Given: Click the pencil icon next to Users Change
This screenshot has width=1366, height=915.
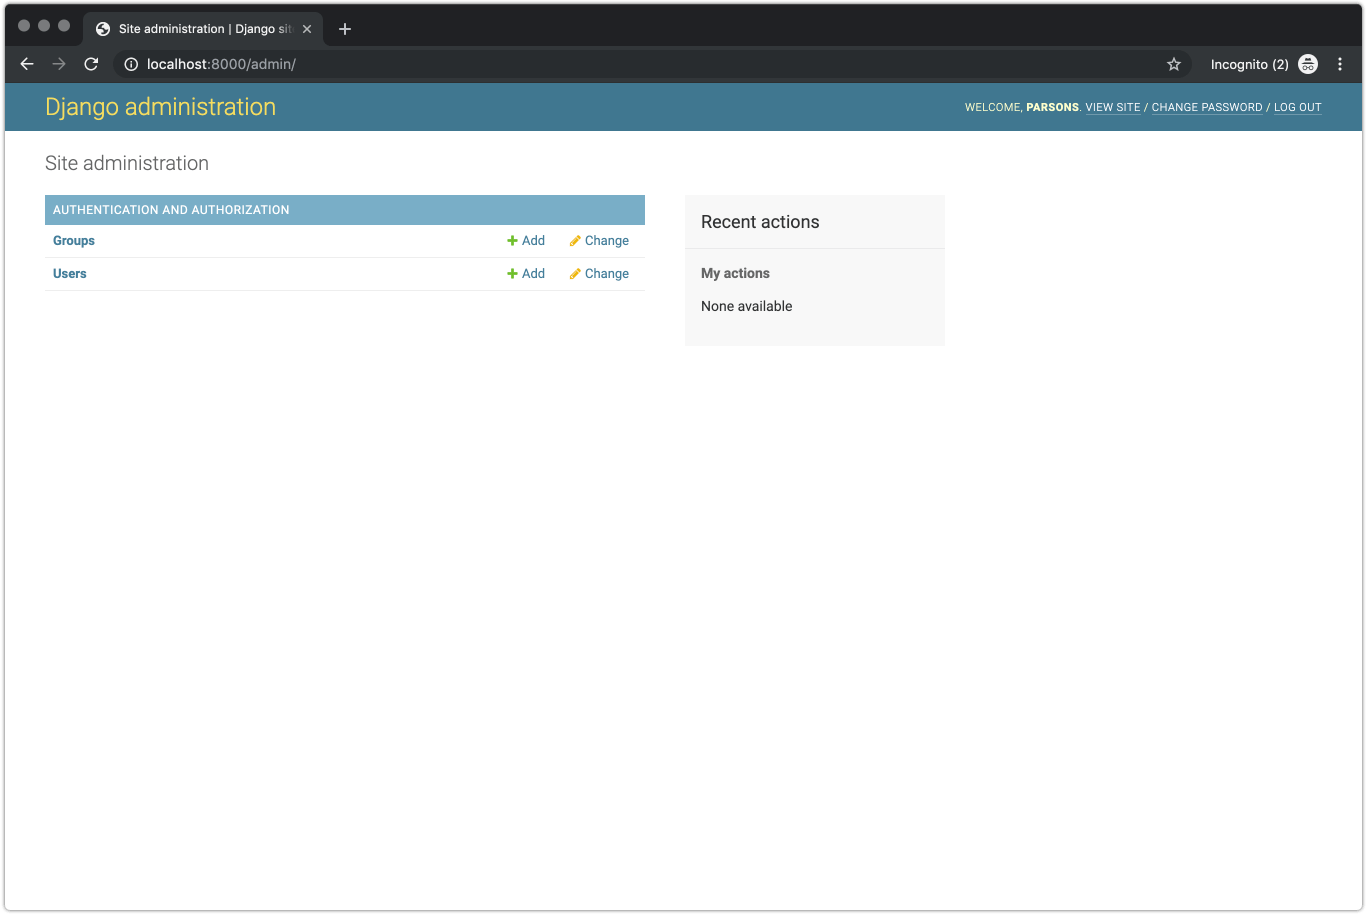Looking at the screenshot, I should [x=574, y=273].
